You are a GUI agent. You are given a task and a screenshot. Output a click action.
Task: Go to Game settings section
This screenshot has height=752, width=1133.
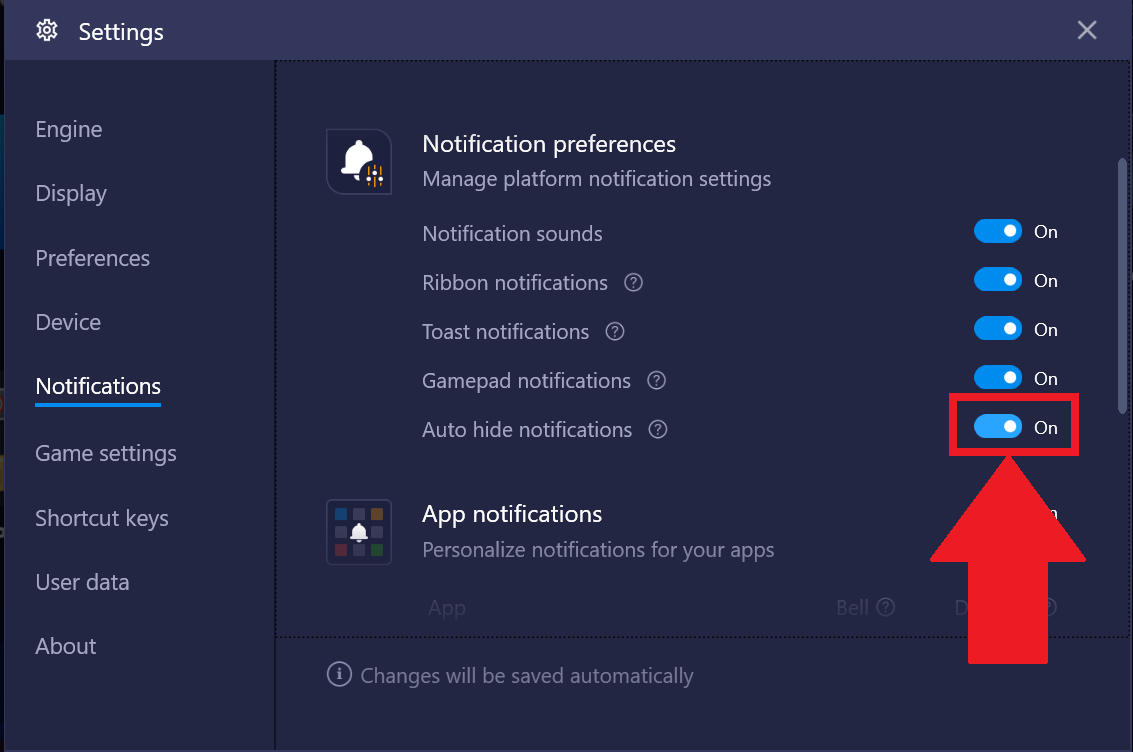[x=105, y=454]
